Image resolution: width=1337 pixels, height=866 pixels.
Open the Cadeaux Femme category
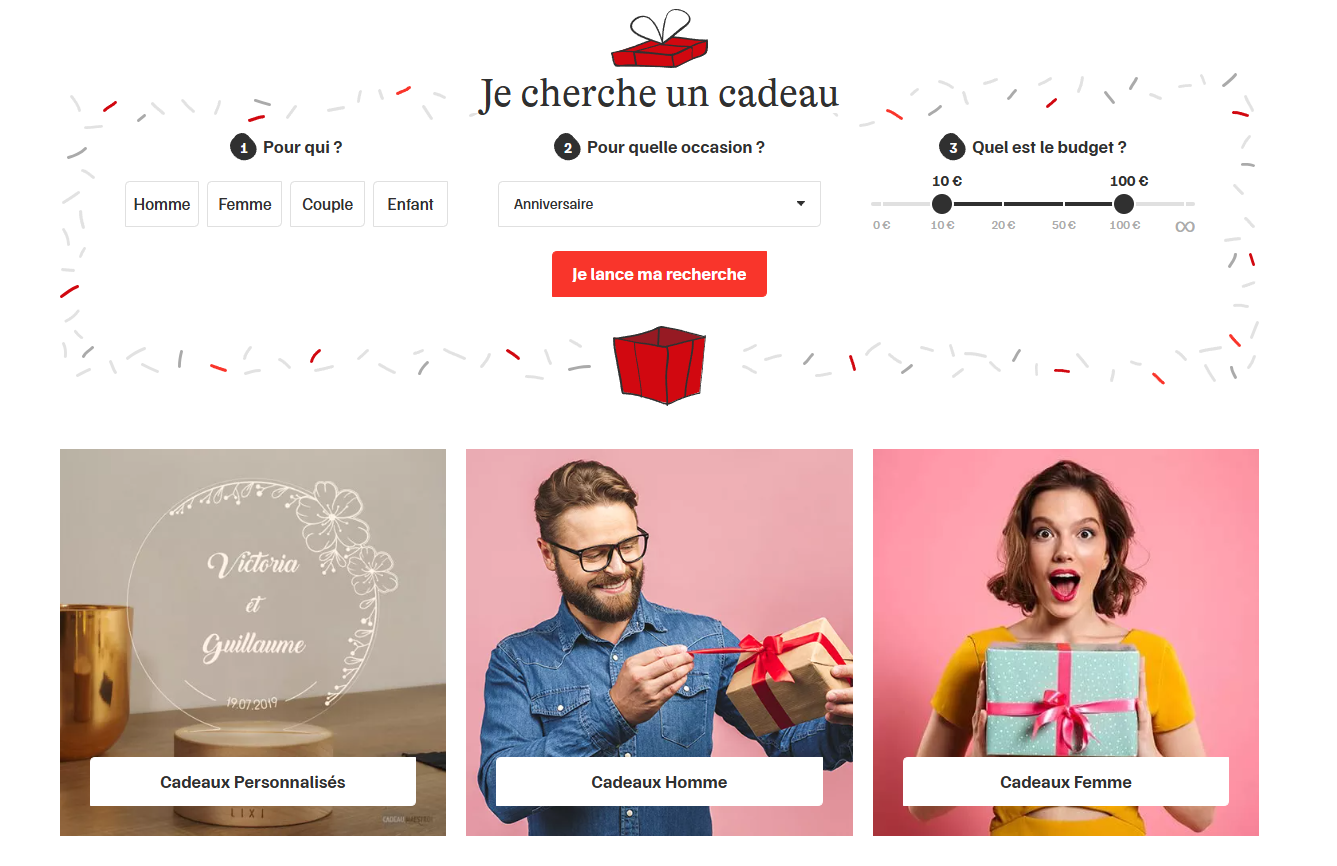(1066, 782)
